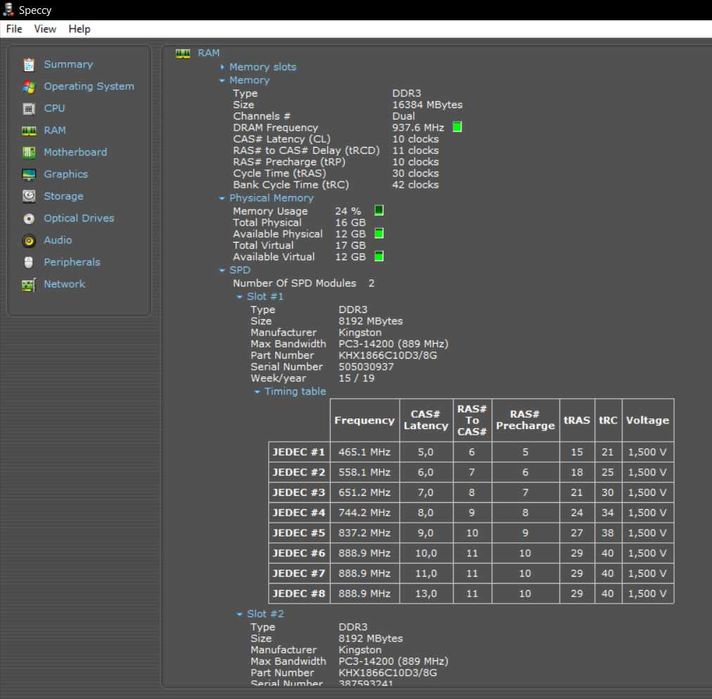Click the Storage hard drive icon
The width and height of the screenshot is (712, 699).
(x=29, y=196)
